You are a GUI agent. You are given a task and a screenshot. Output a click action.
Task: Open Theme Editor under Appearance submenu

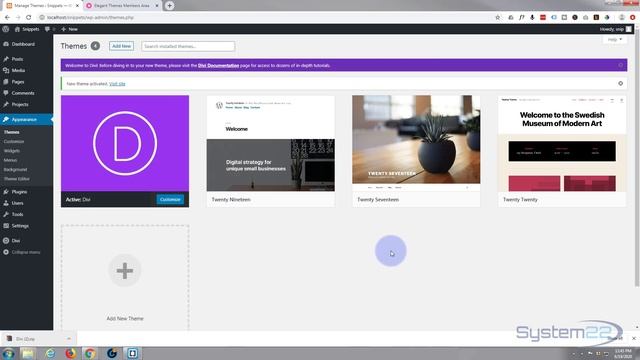click(17, 179)
